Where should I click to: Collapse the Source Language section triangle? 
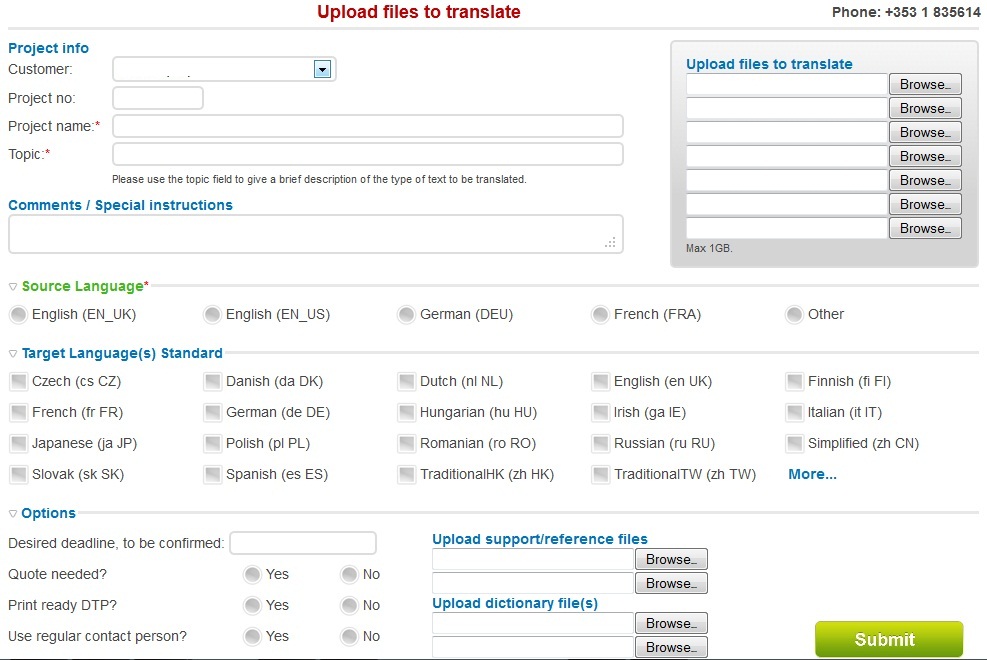[13, 287]
